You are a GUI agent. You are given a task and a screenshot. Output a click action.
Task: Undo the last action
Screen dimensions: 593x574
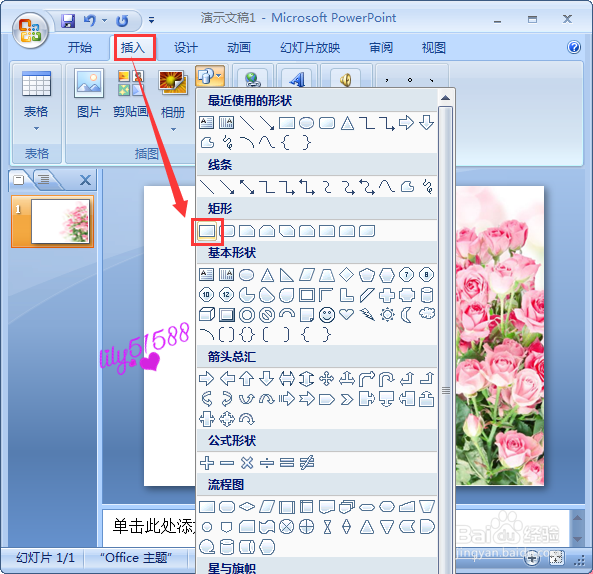pos(90,20)
